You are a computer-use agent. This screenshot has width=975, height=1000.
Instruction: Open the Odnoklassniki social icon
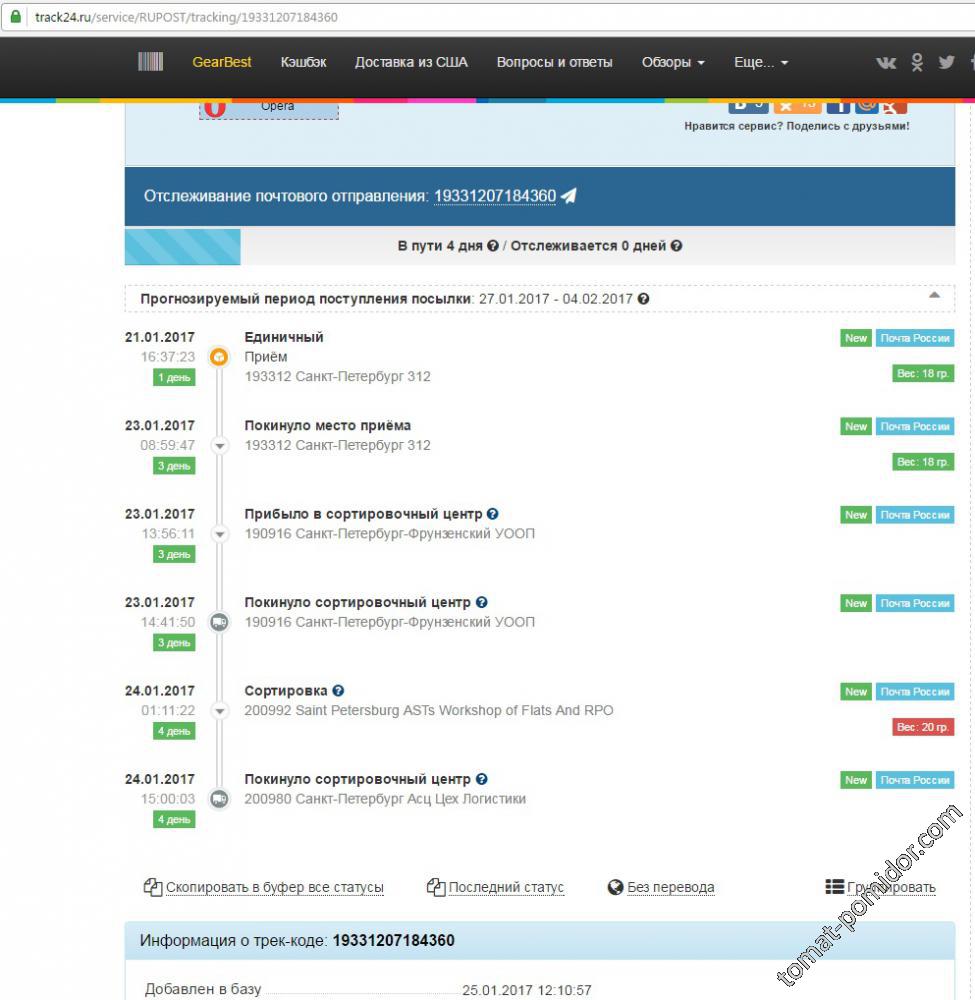point(917,62)
